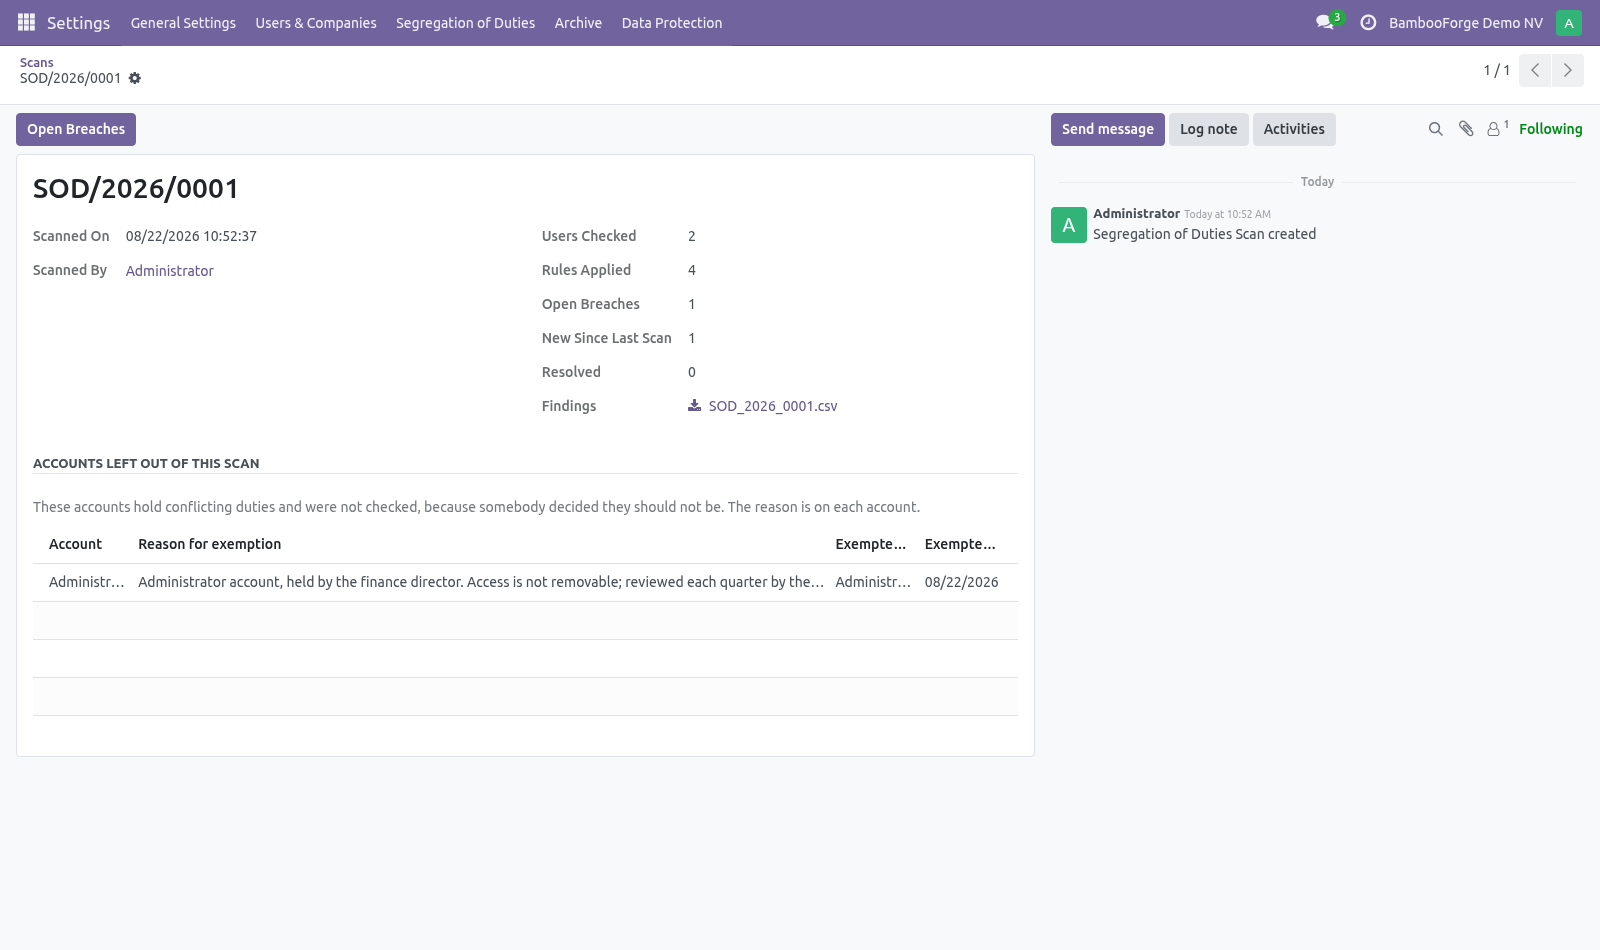Search chatter messages with magnifier icon

pyautogui.click(x=1436, y=129)
